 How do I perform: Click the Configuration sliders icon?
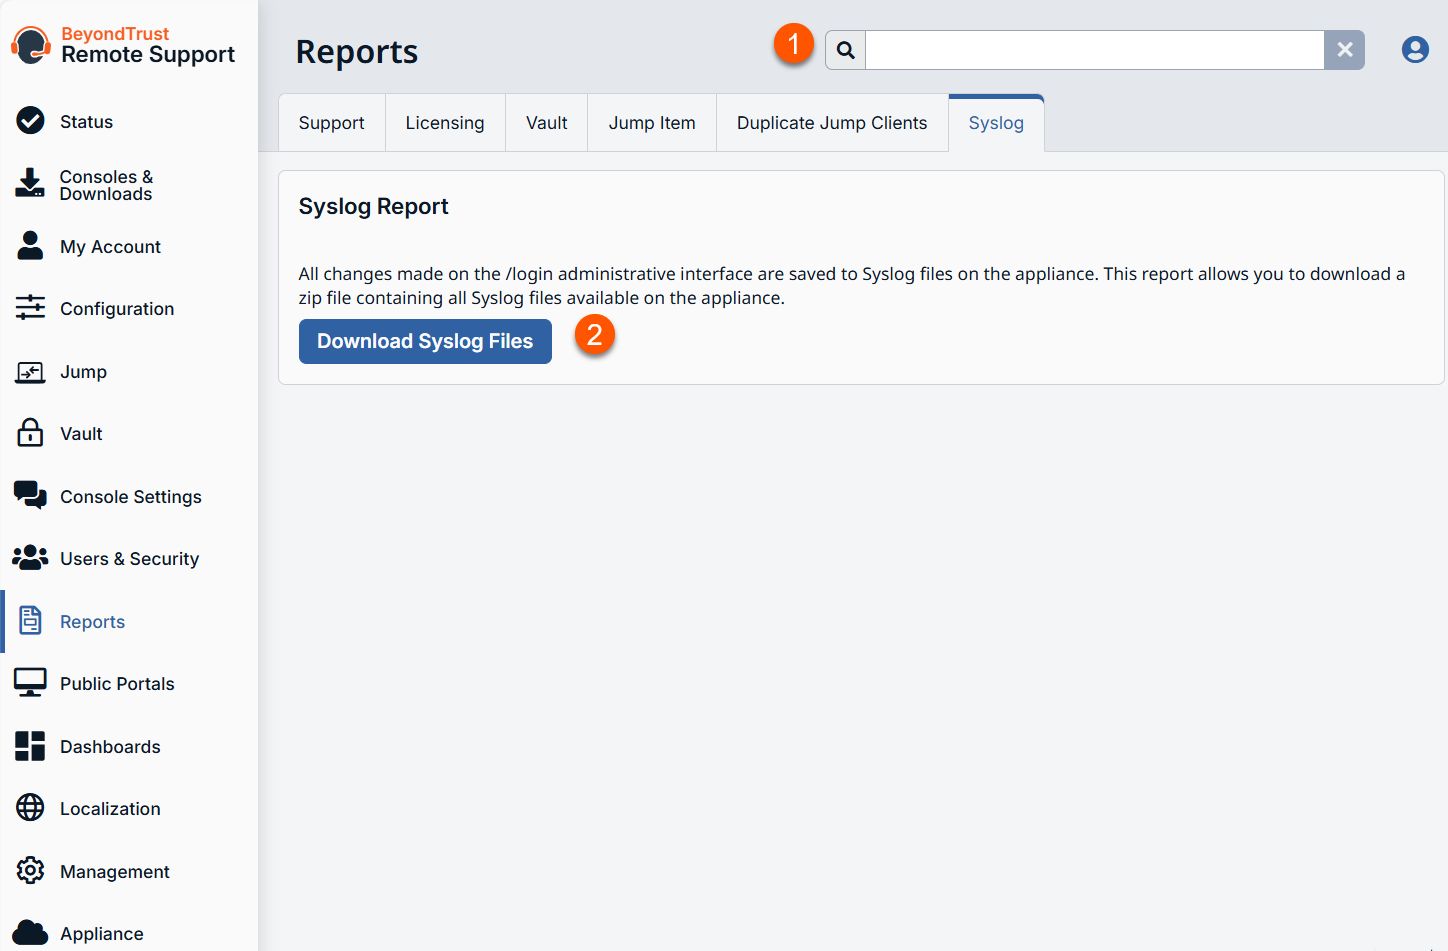coord(30,308)
